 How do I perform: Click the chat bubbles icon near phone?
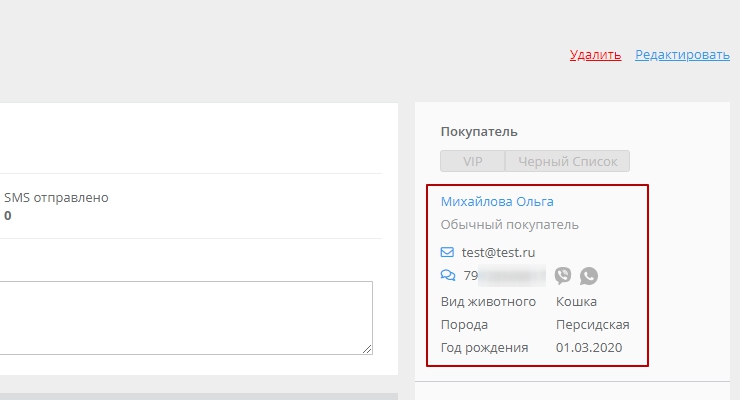point(447,276)
